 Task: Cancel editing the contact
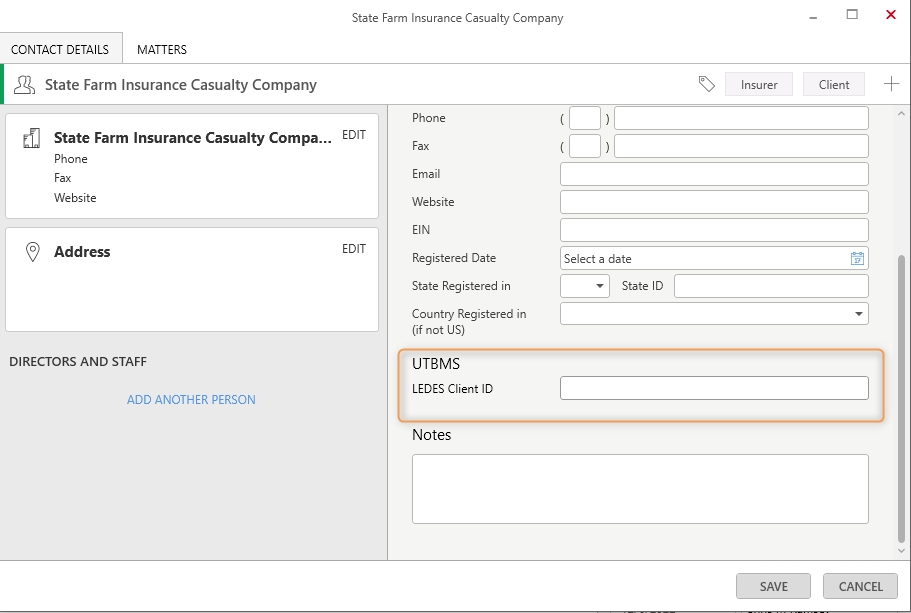(x=860, y=586)
